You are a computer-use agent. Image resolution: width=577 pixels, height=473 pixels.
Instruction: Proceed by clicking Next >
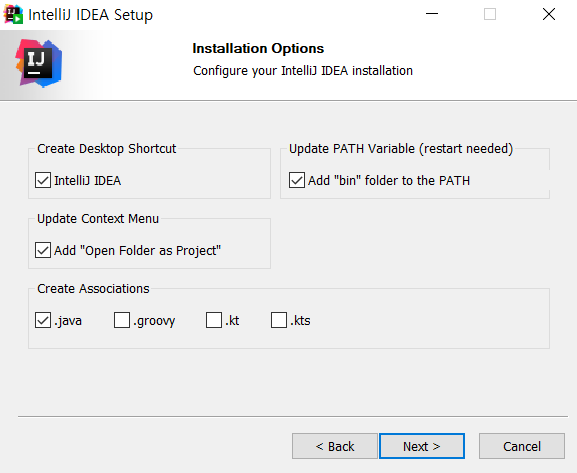tap(422, 446)
